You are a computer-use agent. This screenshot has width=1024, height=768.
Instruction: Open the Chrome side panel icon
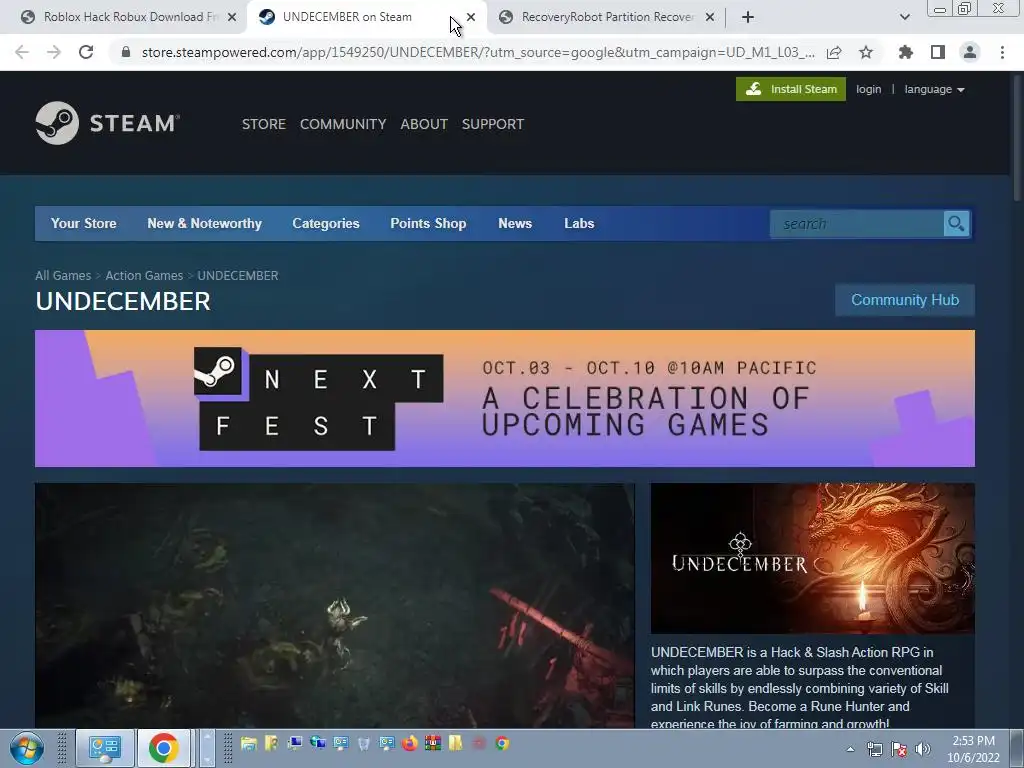pos(938,52)
